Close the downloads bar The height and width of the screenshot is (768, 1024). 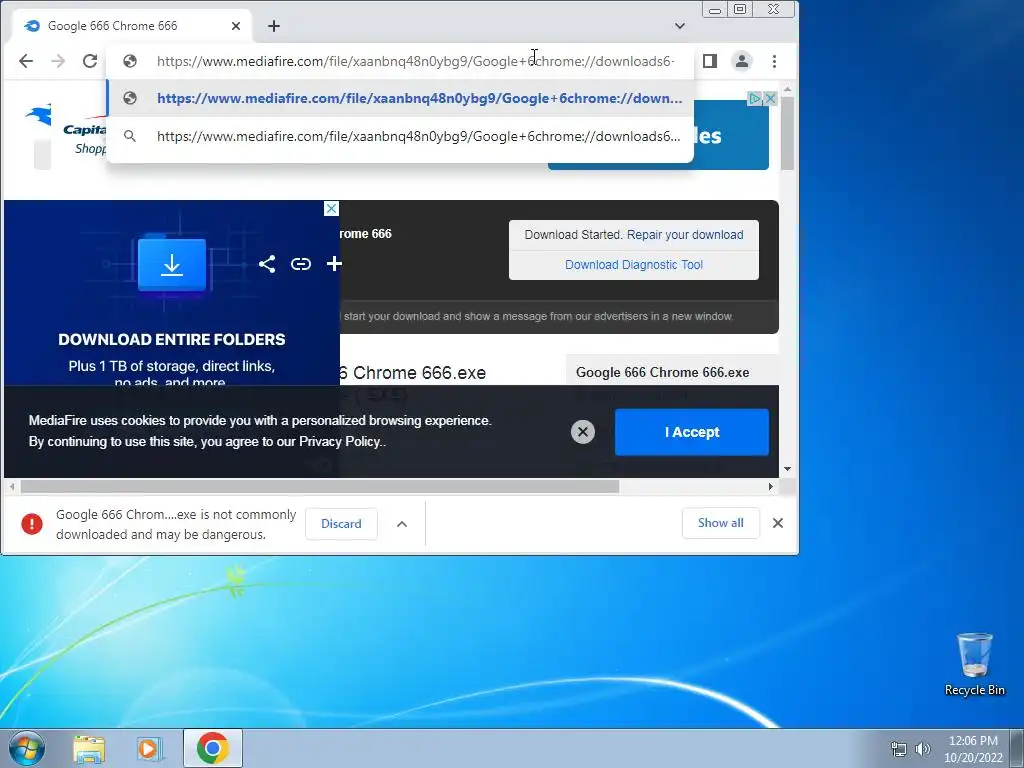[778, 523]
